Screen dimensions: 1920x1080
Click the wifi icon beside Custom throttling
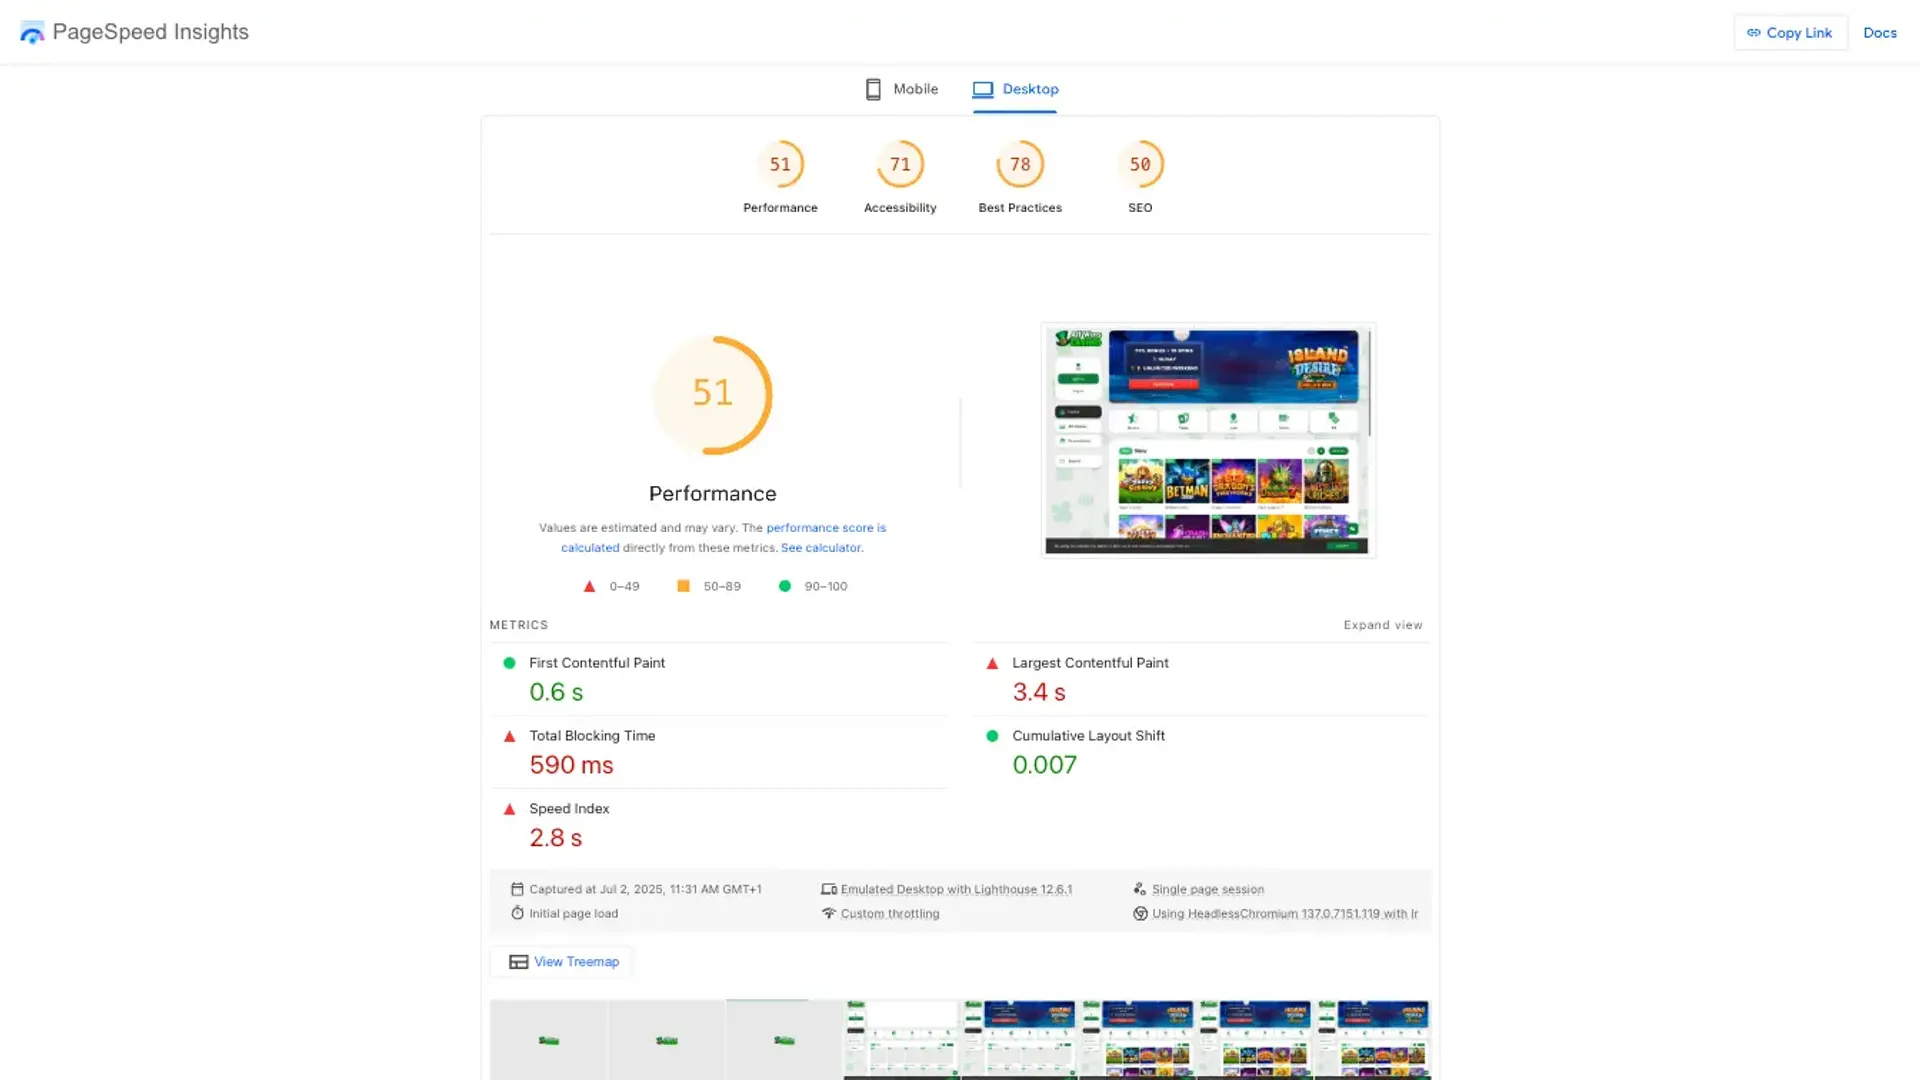pos(829,913)
